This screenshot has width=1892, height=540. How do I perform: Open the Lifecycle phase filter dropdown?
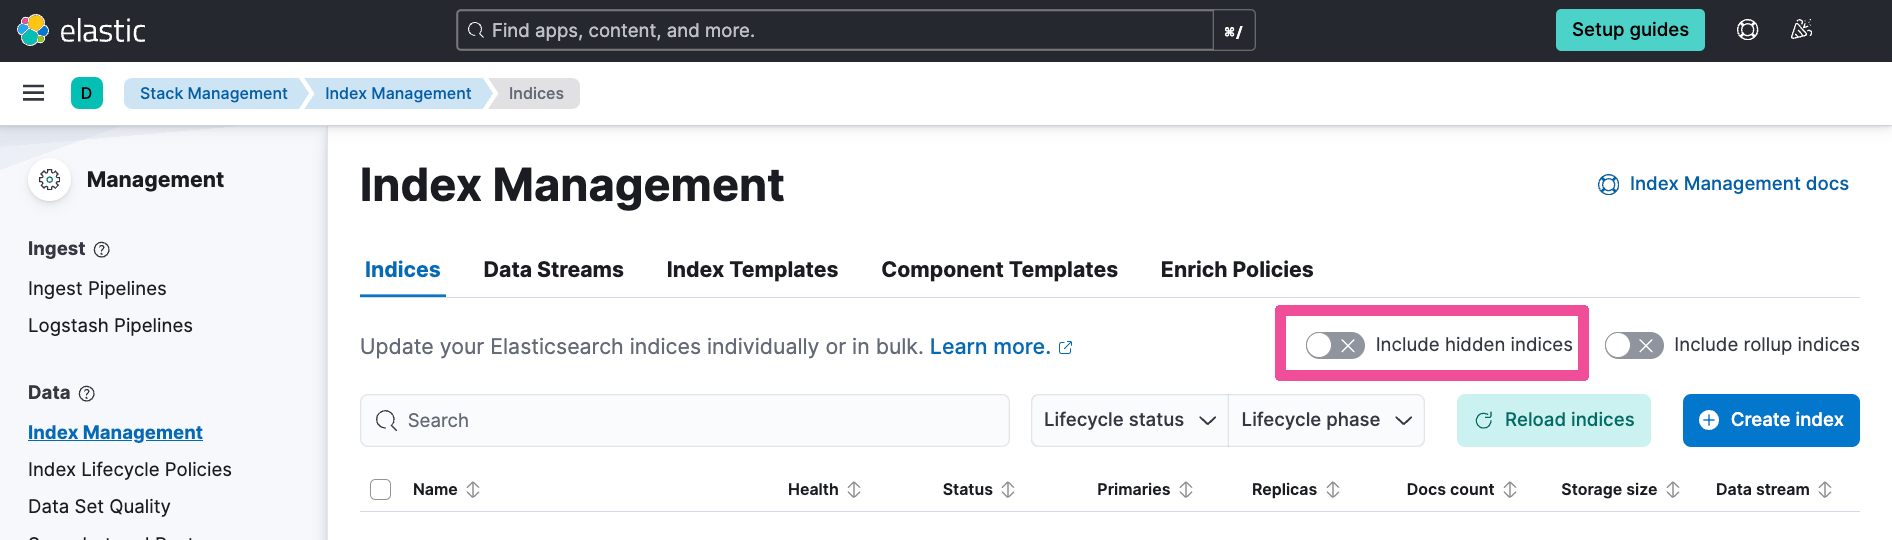tap(1326, 420)
